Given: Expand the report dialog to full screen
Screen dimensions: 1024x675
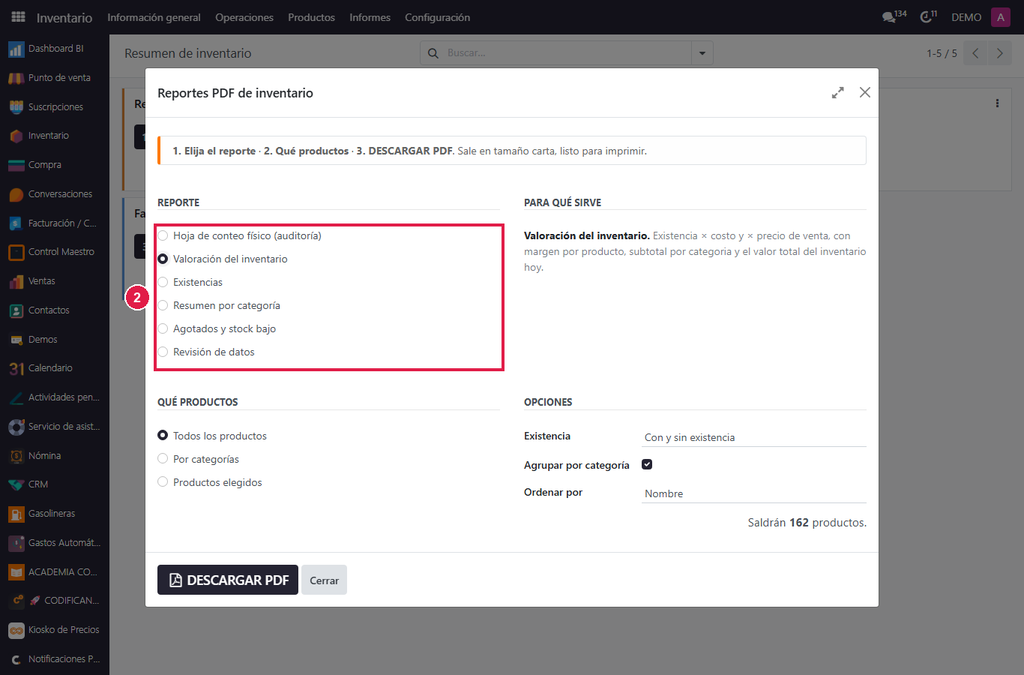Looking at the screenshot, I should tap(838, 93).
